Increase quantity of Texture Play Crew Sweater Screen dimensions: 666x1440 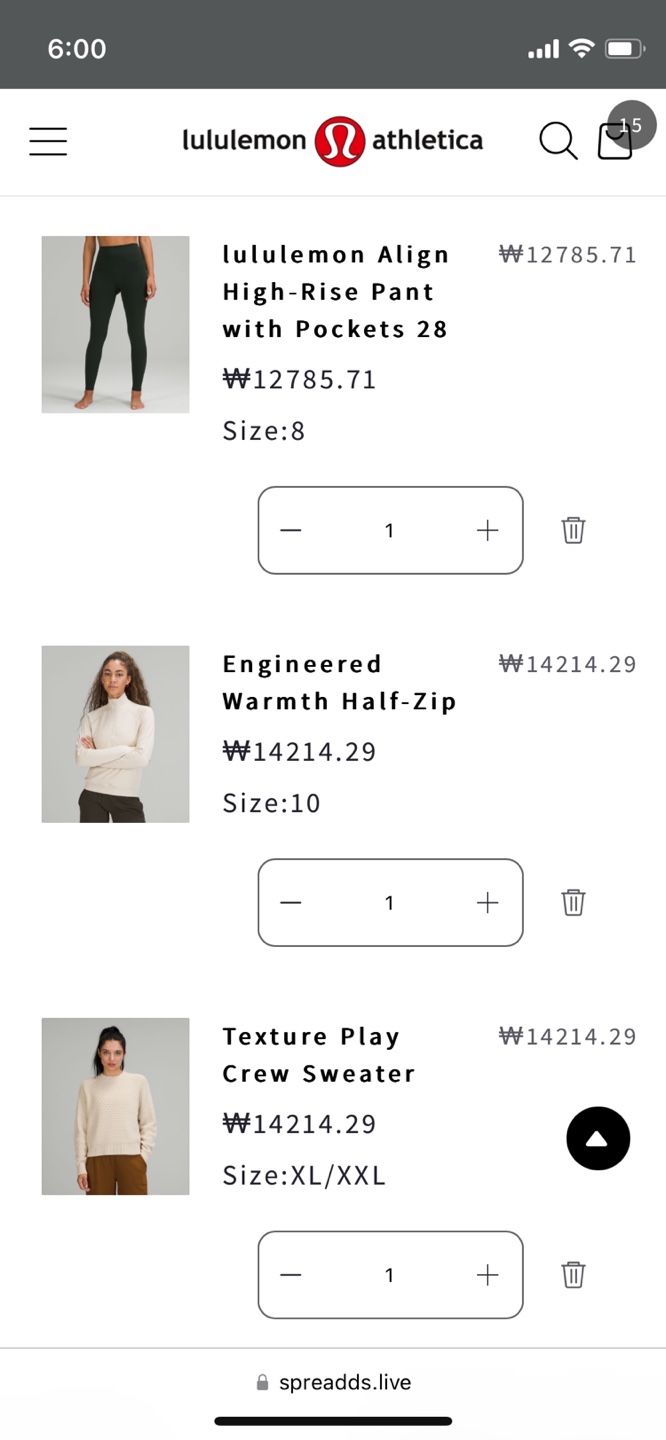[x=487, y=1274]
